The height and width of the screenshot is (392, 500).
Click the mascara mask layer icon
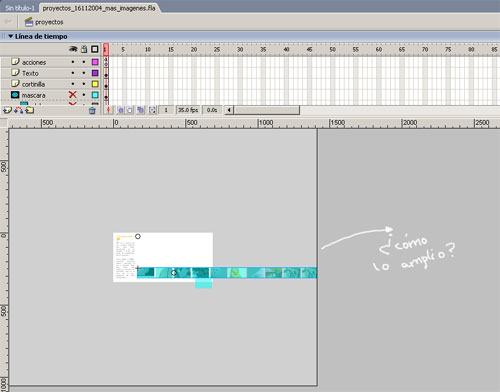pos(15,95)
